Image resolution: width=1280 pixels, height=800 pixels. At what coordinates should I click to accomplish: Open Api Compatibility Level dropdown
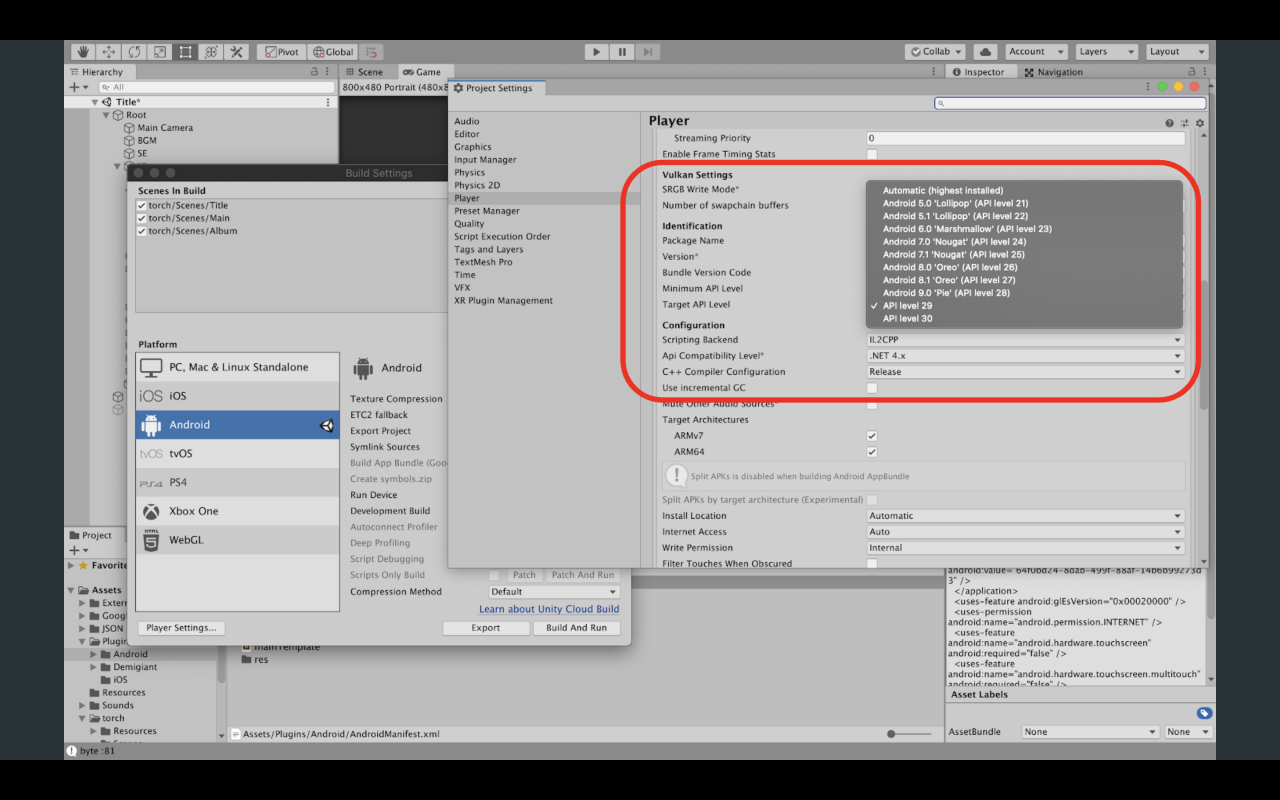(x=1025, y=356)
